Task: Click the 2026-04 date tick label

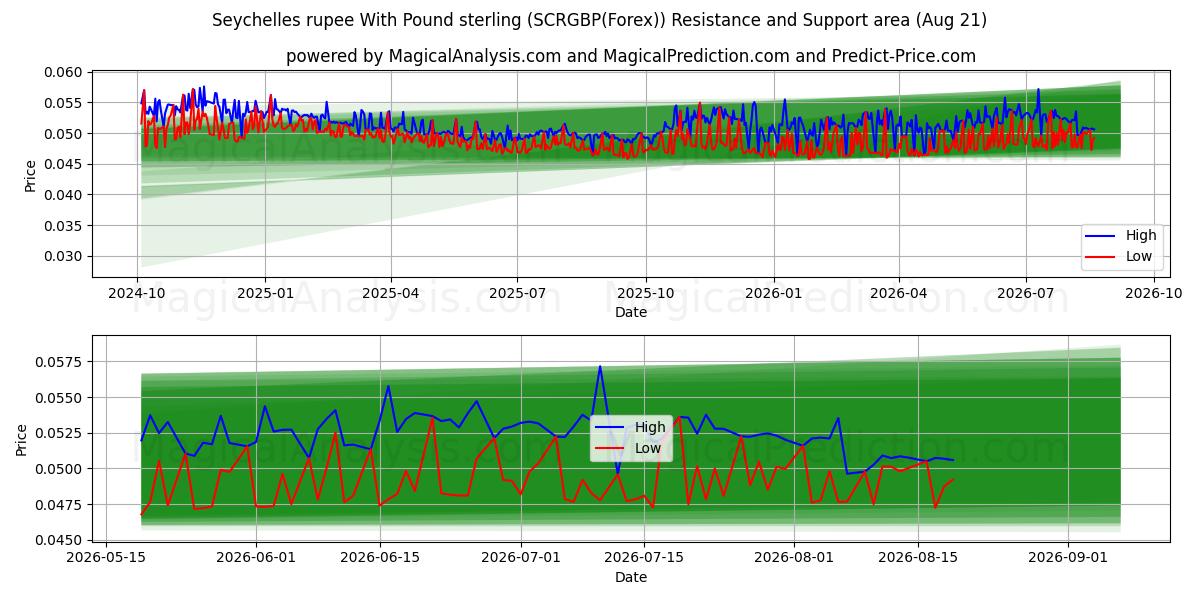Action: [x=898, y=293]
